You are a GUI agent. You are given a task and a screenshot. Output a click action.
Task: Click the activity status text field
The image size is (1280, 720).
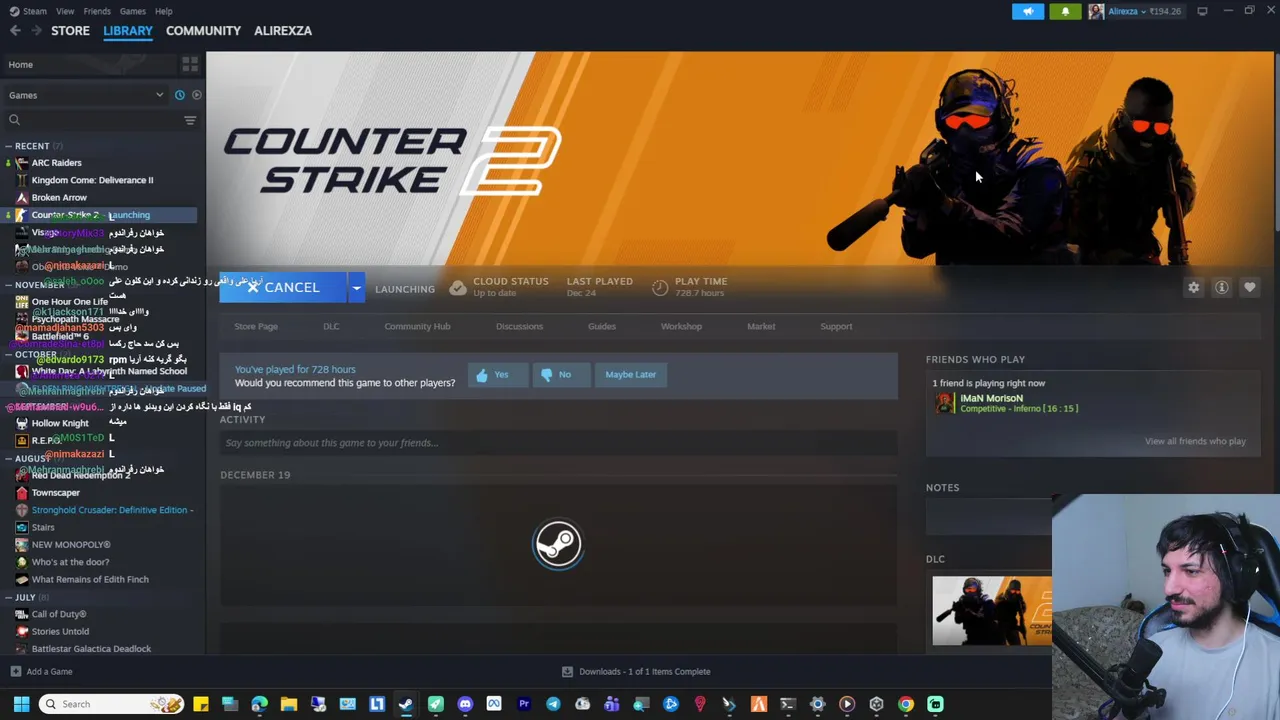[x=558, y=443]
